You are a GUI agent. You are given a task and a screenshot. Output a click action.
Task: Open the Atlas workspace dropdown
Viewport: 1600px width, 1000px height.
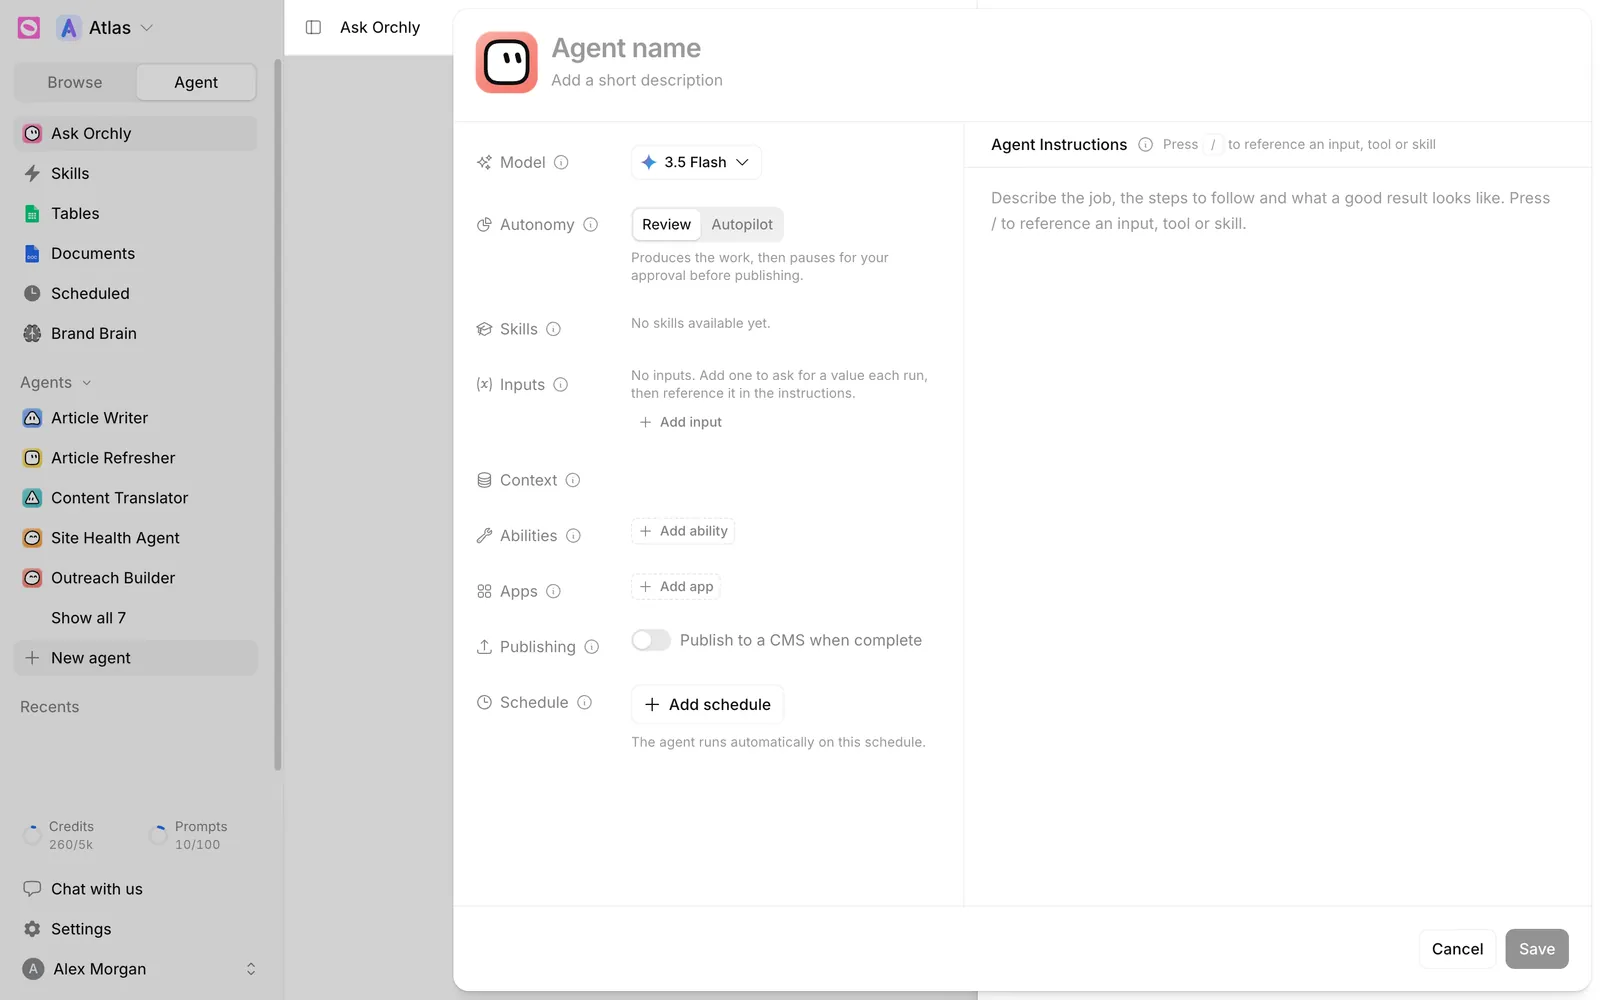click(105, 28)
